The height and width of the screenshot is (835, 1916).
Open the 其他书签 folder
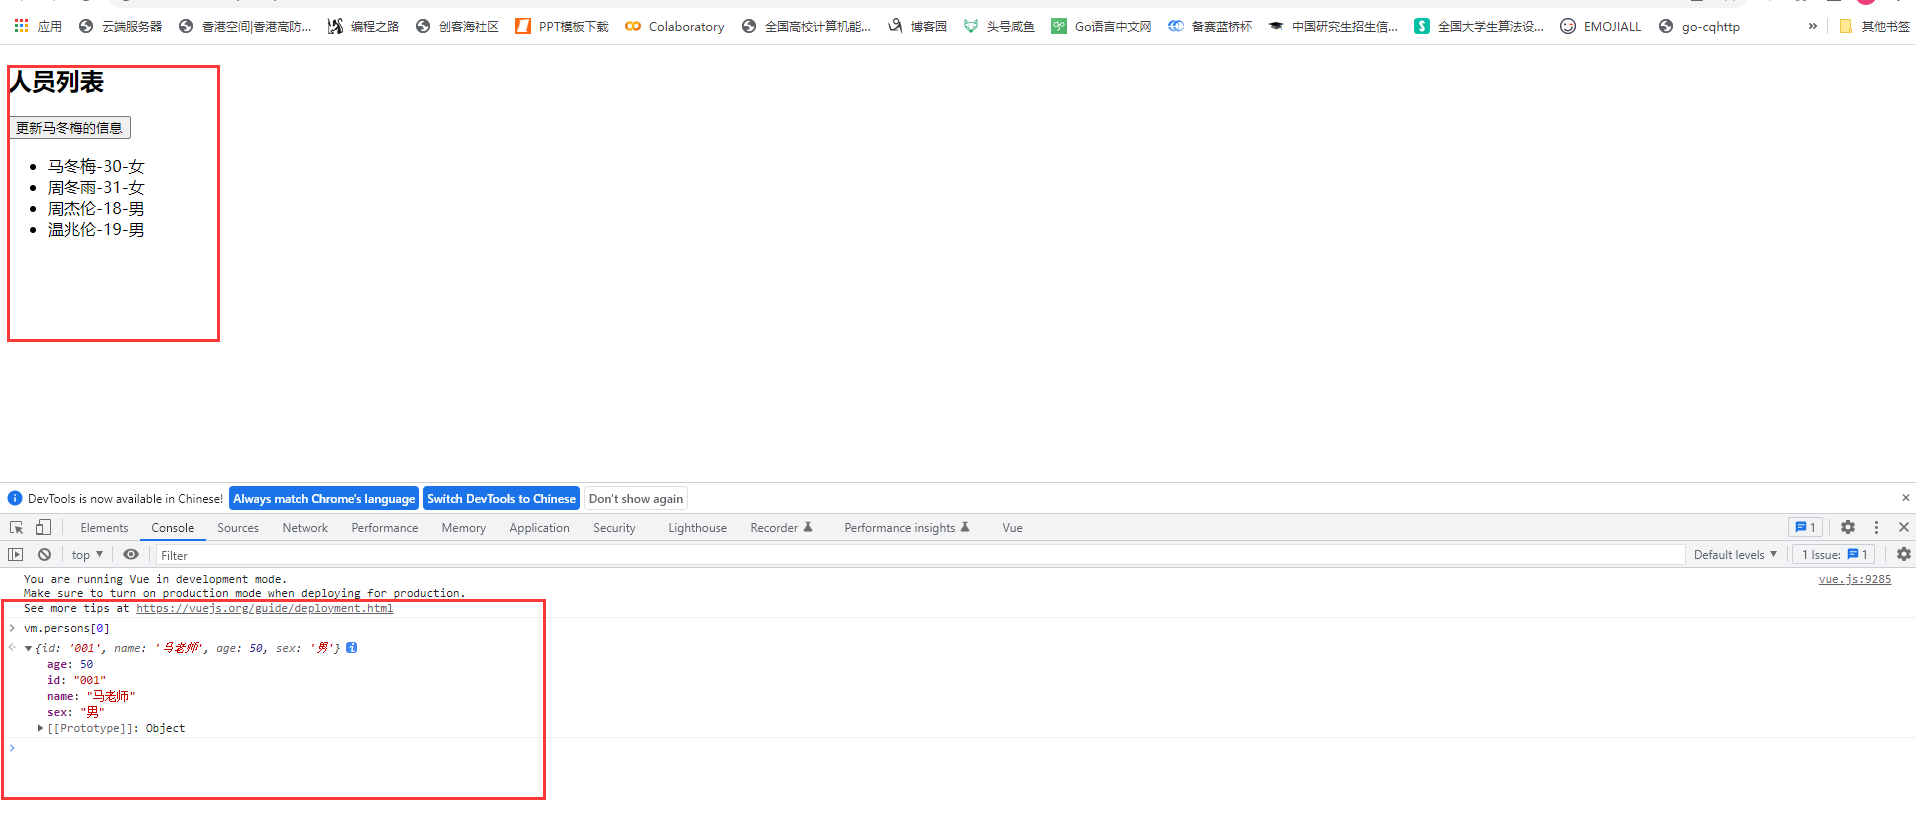coord(1874,26)
